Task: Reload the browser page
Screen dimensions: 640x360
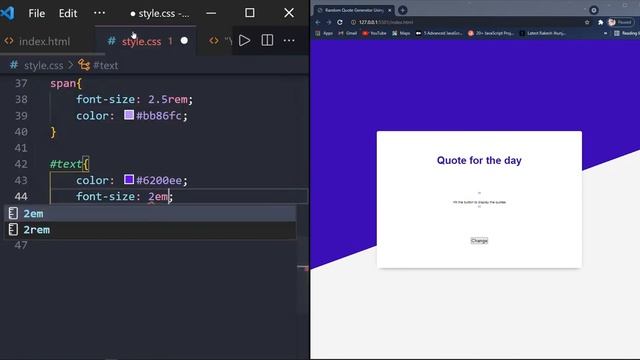Action: [340, 22]
